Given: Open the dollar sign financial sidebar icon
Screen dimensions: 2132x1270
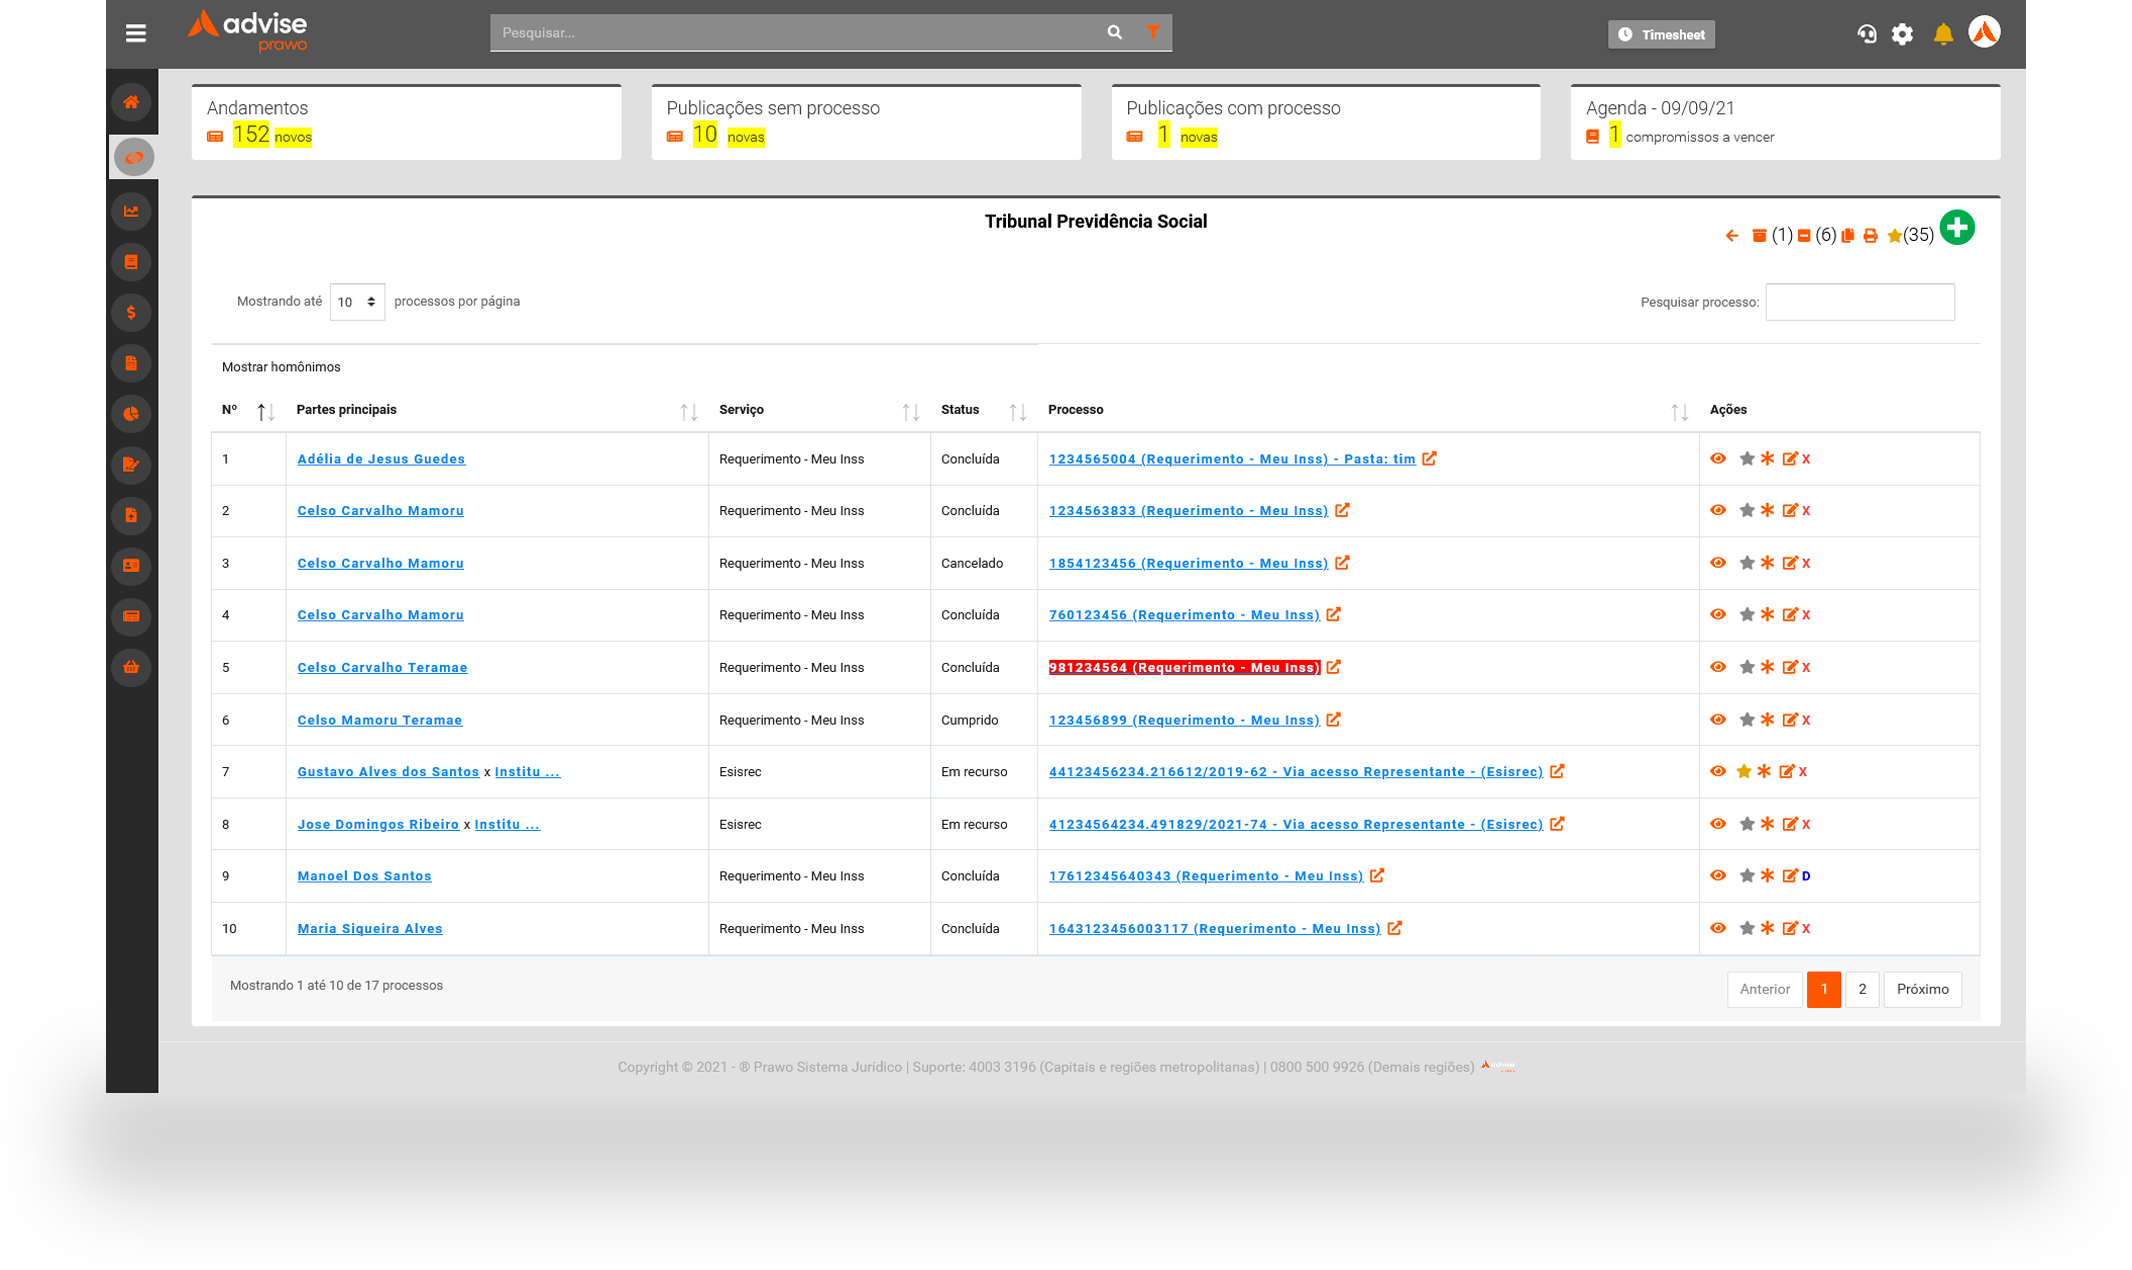Looking at the screenshot, I should coord(132,313).
